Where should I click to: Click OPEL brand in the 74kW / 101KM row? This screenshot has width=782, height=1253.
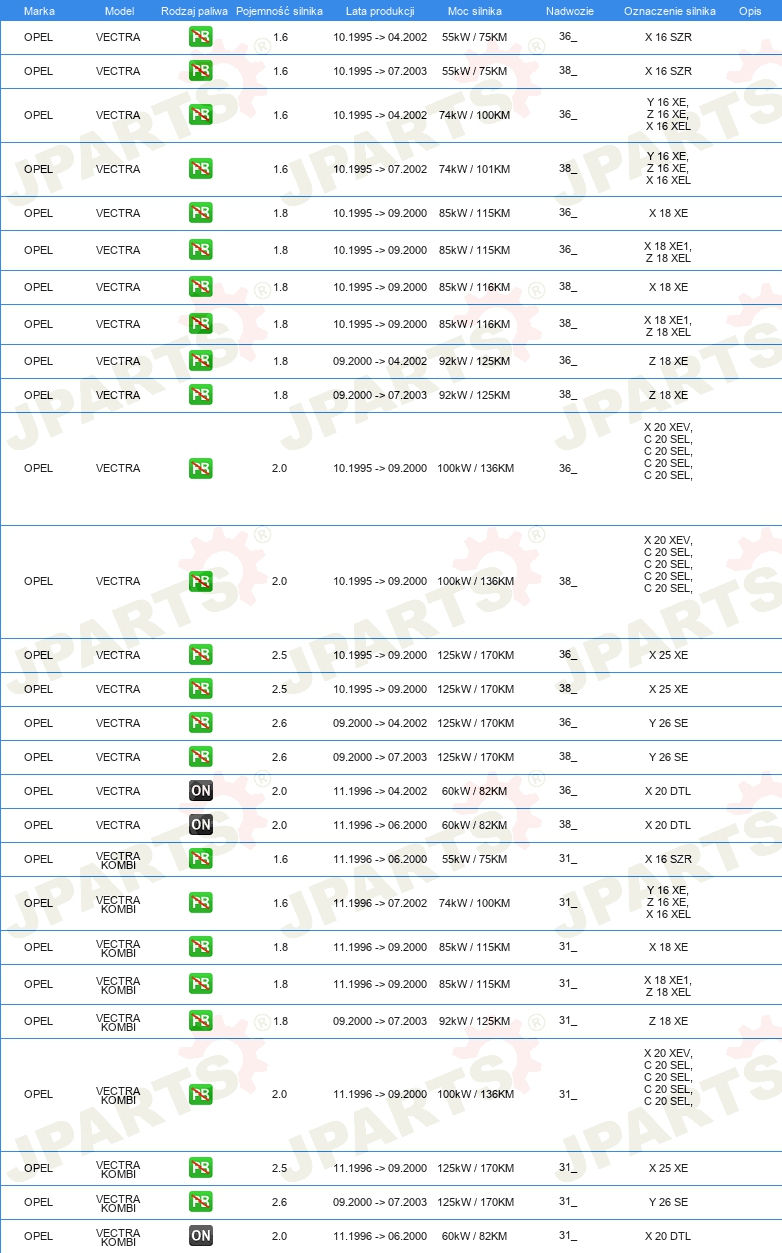tap(39, 169)
